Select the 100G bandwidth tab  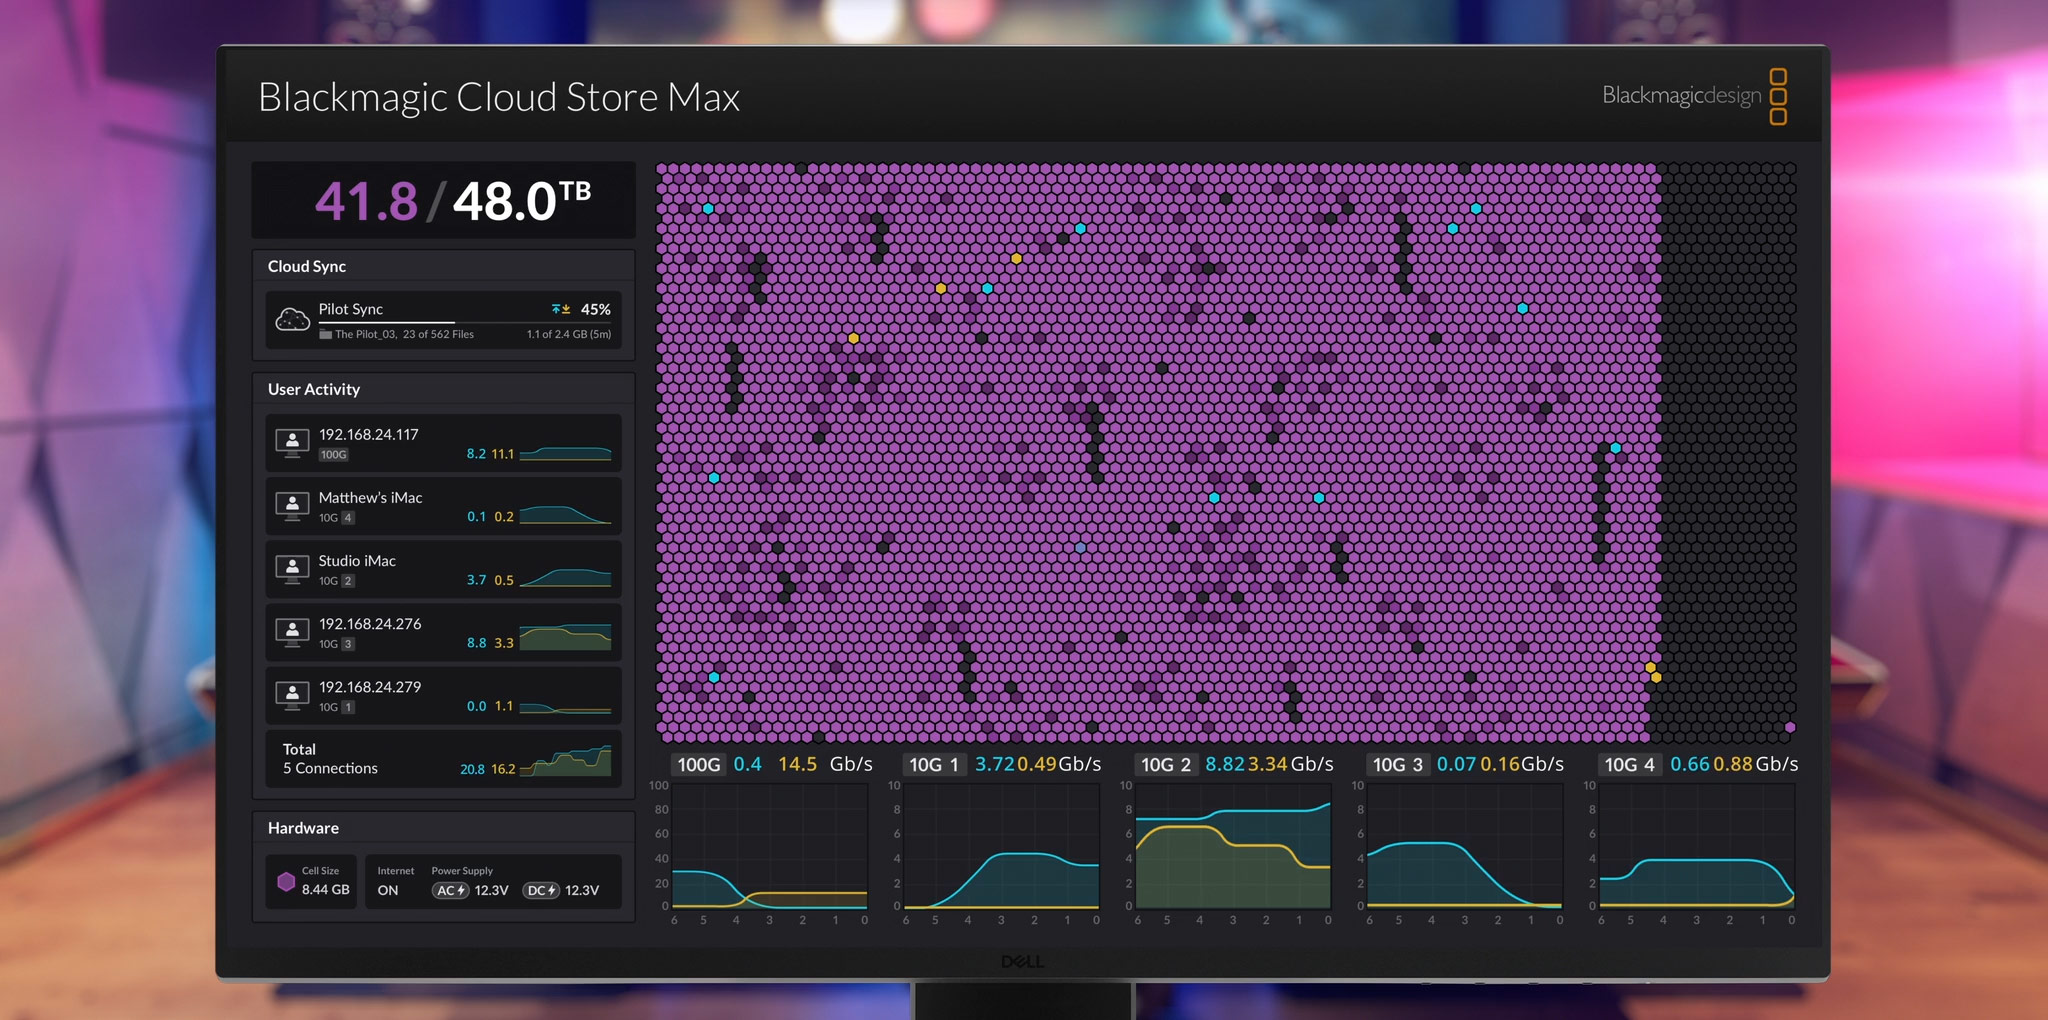point(699,763)
